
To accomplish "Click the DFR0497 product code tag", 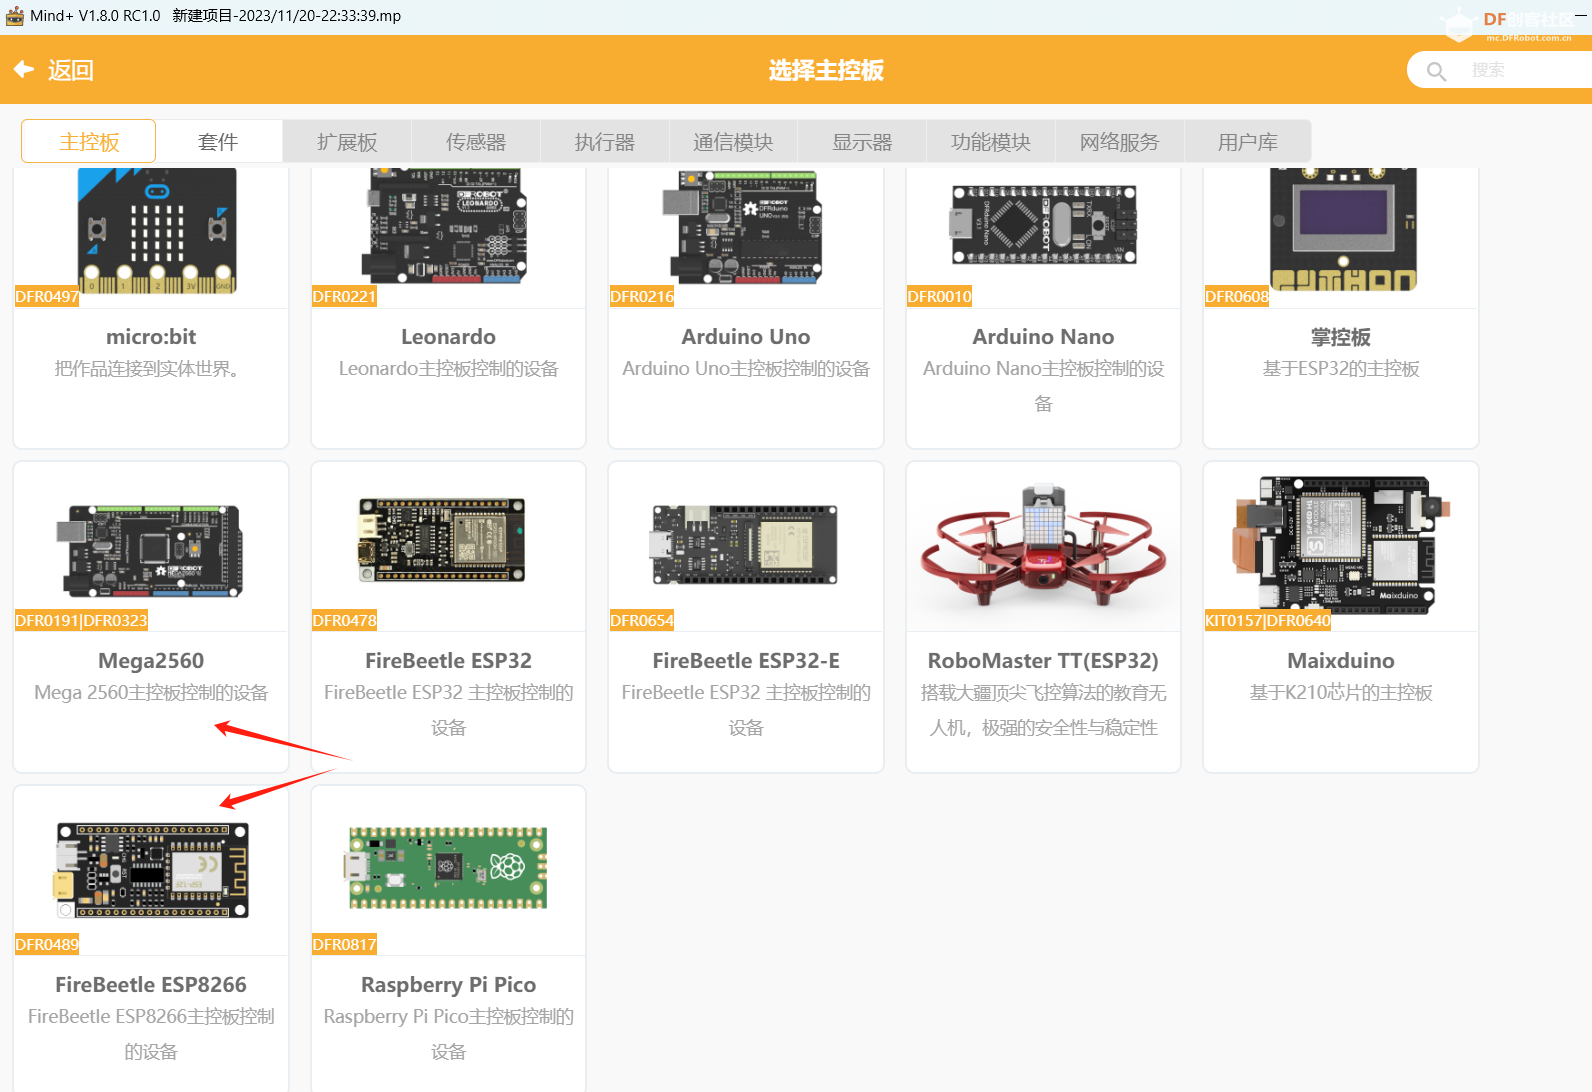I will coord(47,296).
